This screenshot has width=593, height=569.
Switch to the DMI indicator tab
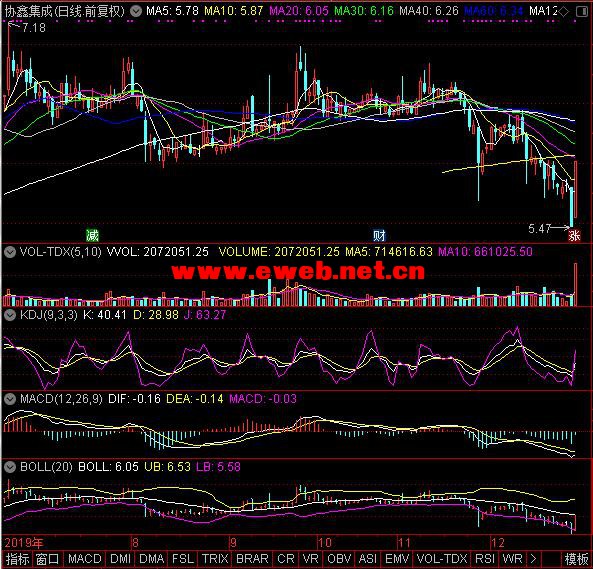(x=120, y=559)
